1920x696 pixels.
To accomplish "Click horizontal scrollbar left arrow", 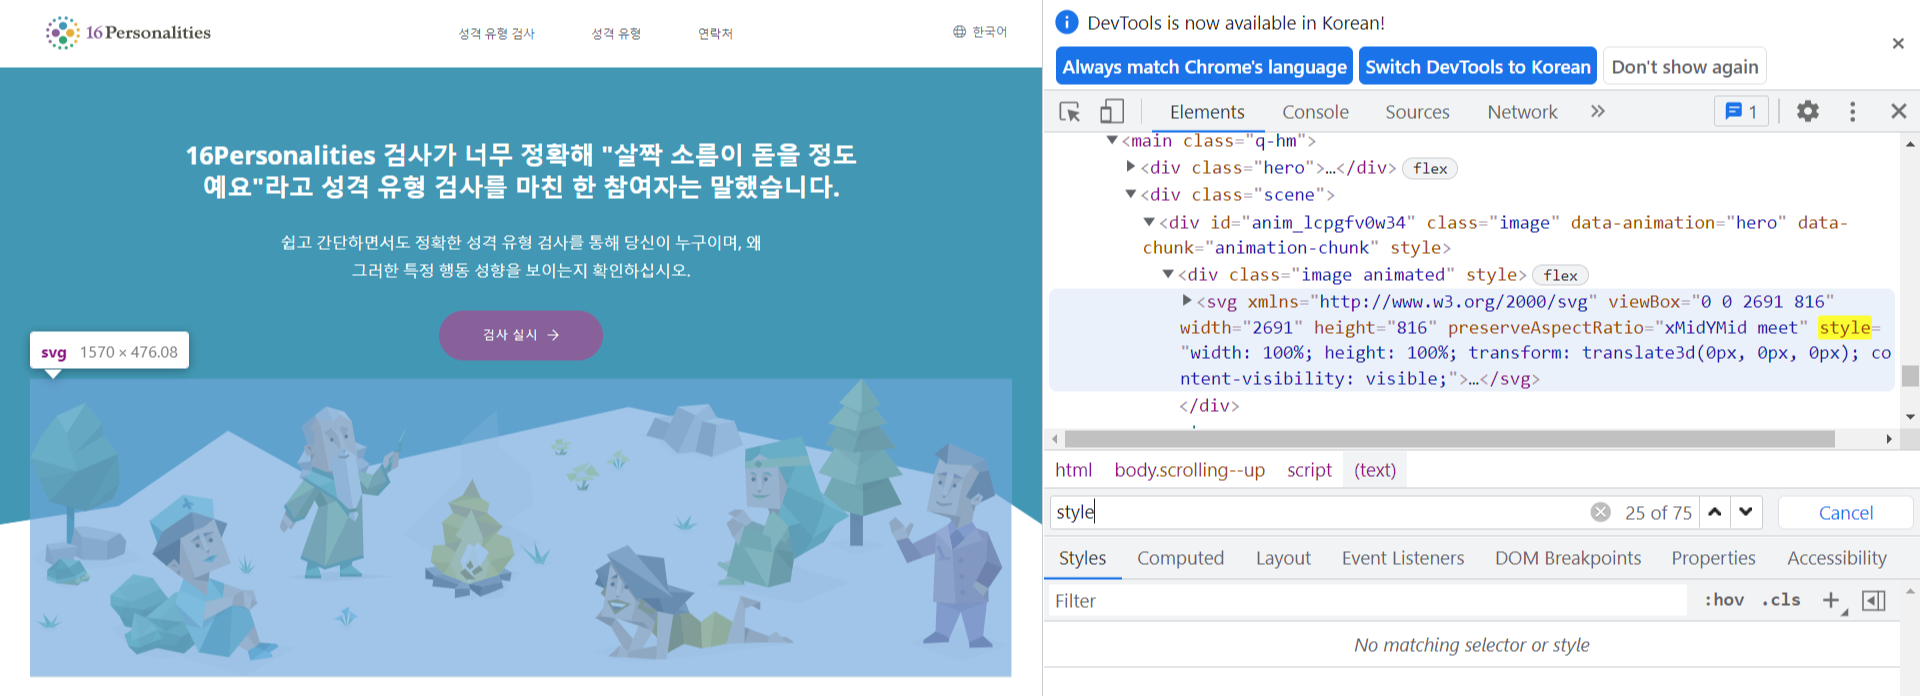I will click(1055, 439).
